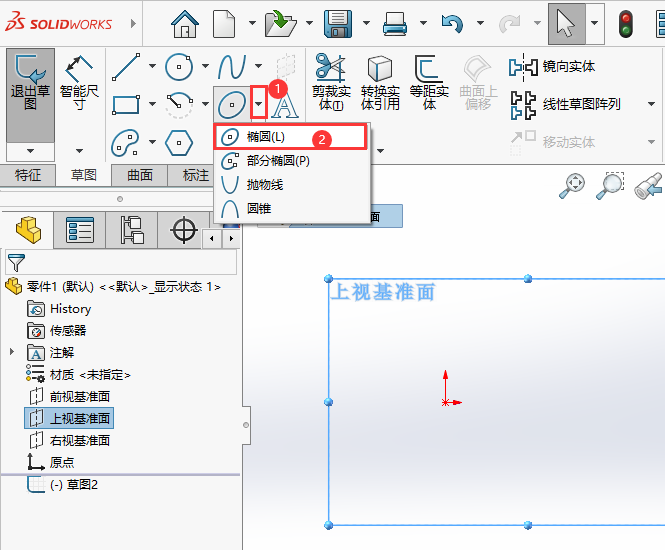Switch to the 草图 ribbon tab
This screenshot has width=665, height=550.
pos(84,175)
